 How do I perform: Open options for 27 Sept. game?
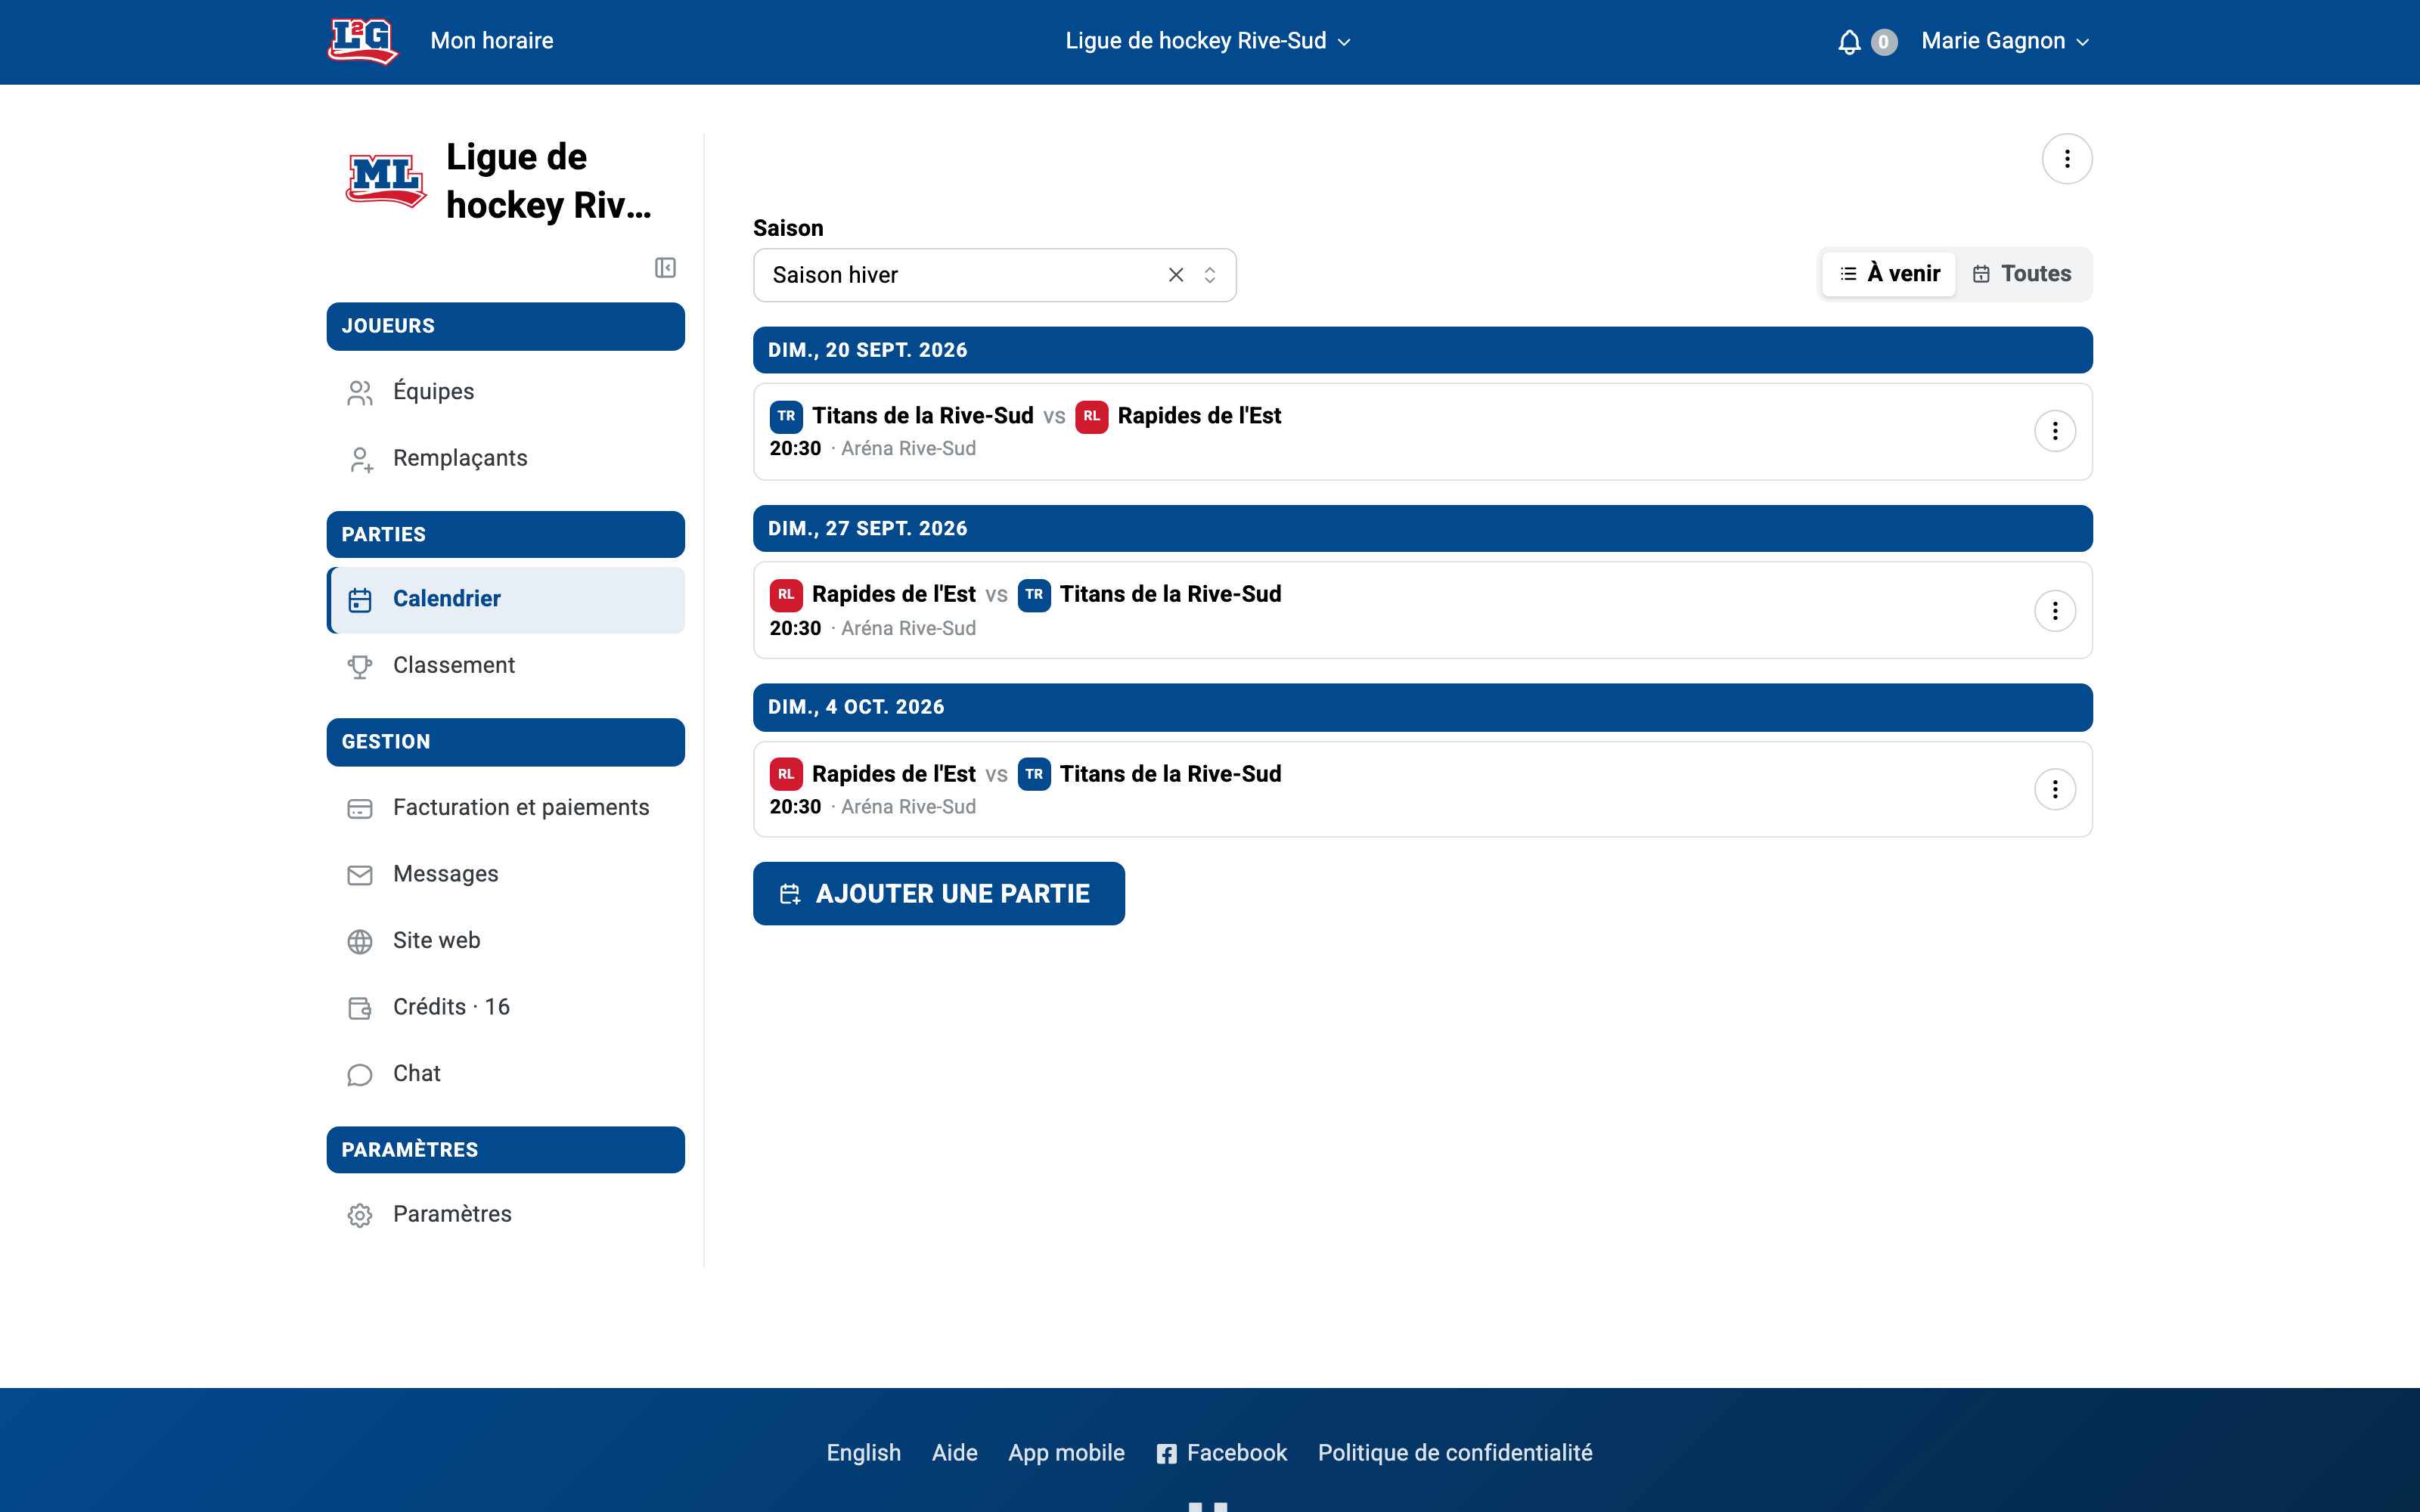[x=2054, y=610]
